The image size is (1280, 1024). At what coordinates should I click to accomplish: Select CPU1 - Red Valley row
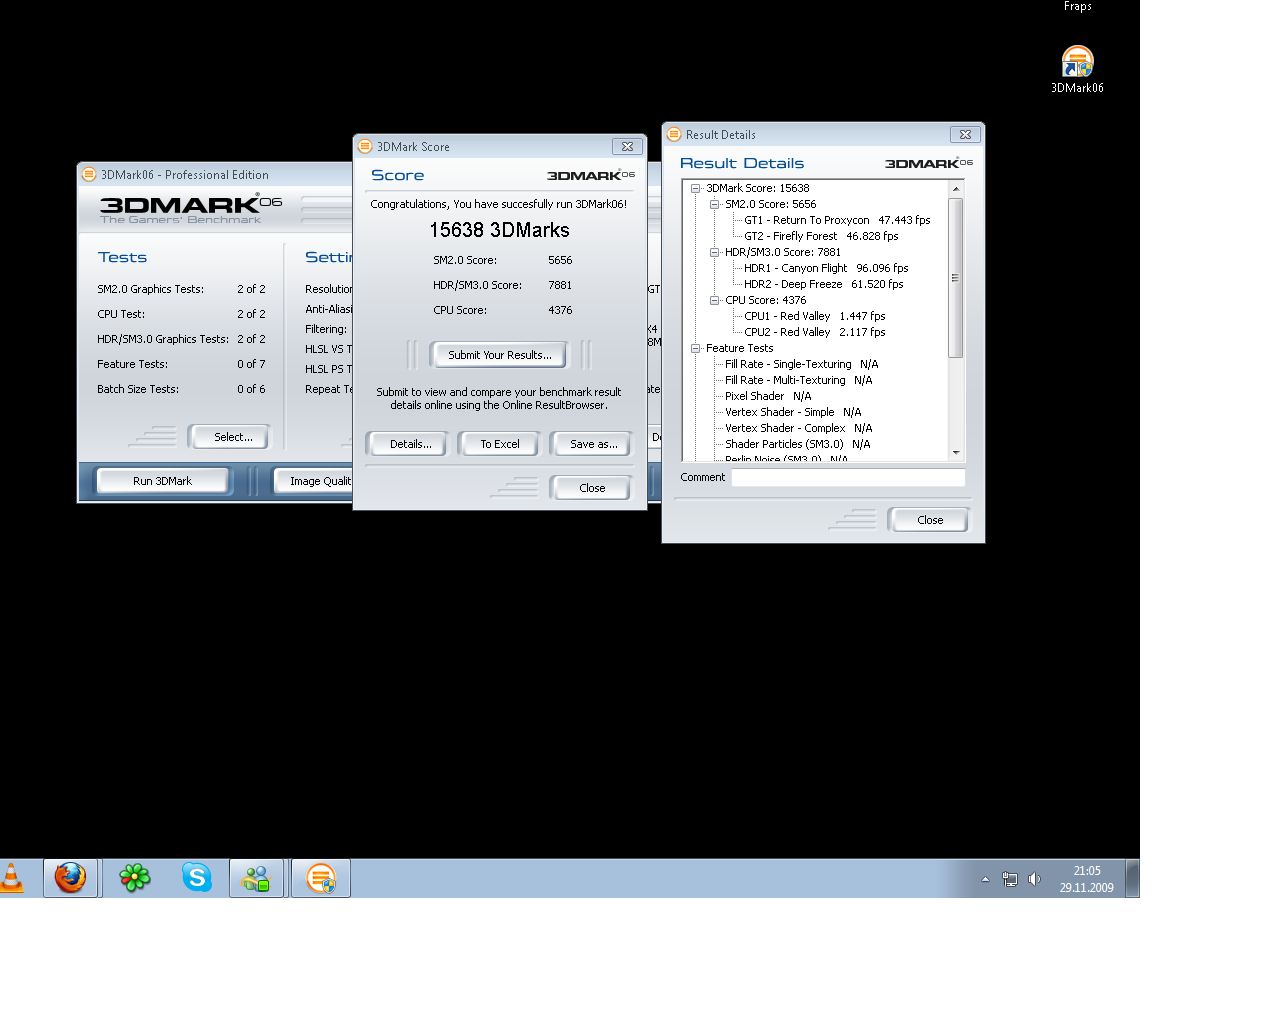pos(814,316)
